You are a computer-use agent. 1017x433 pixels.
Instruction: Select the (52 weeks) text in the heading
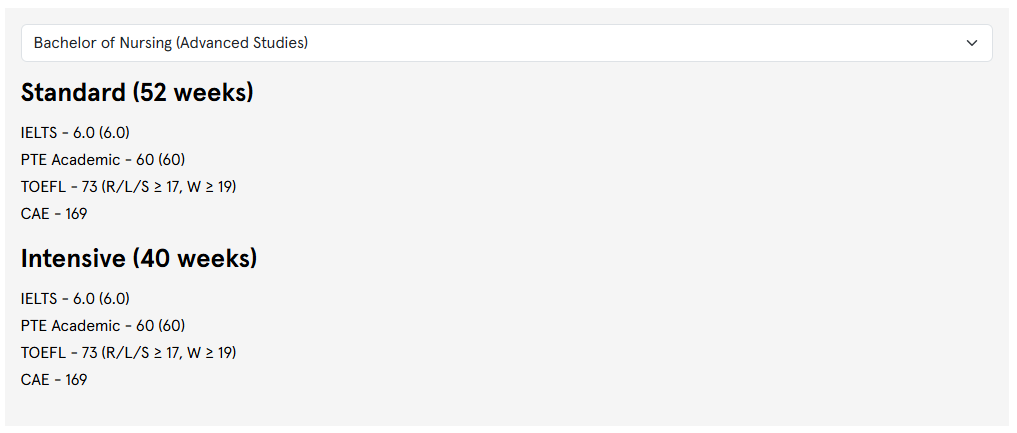192,93
